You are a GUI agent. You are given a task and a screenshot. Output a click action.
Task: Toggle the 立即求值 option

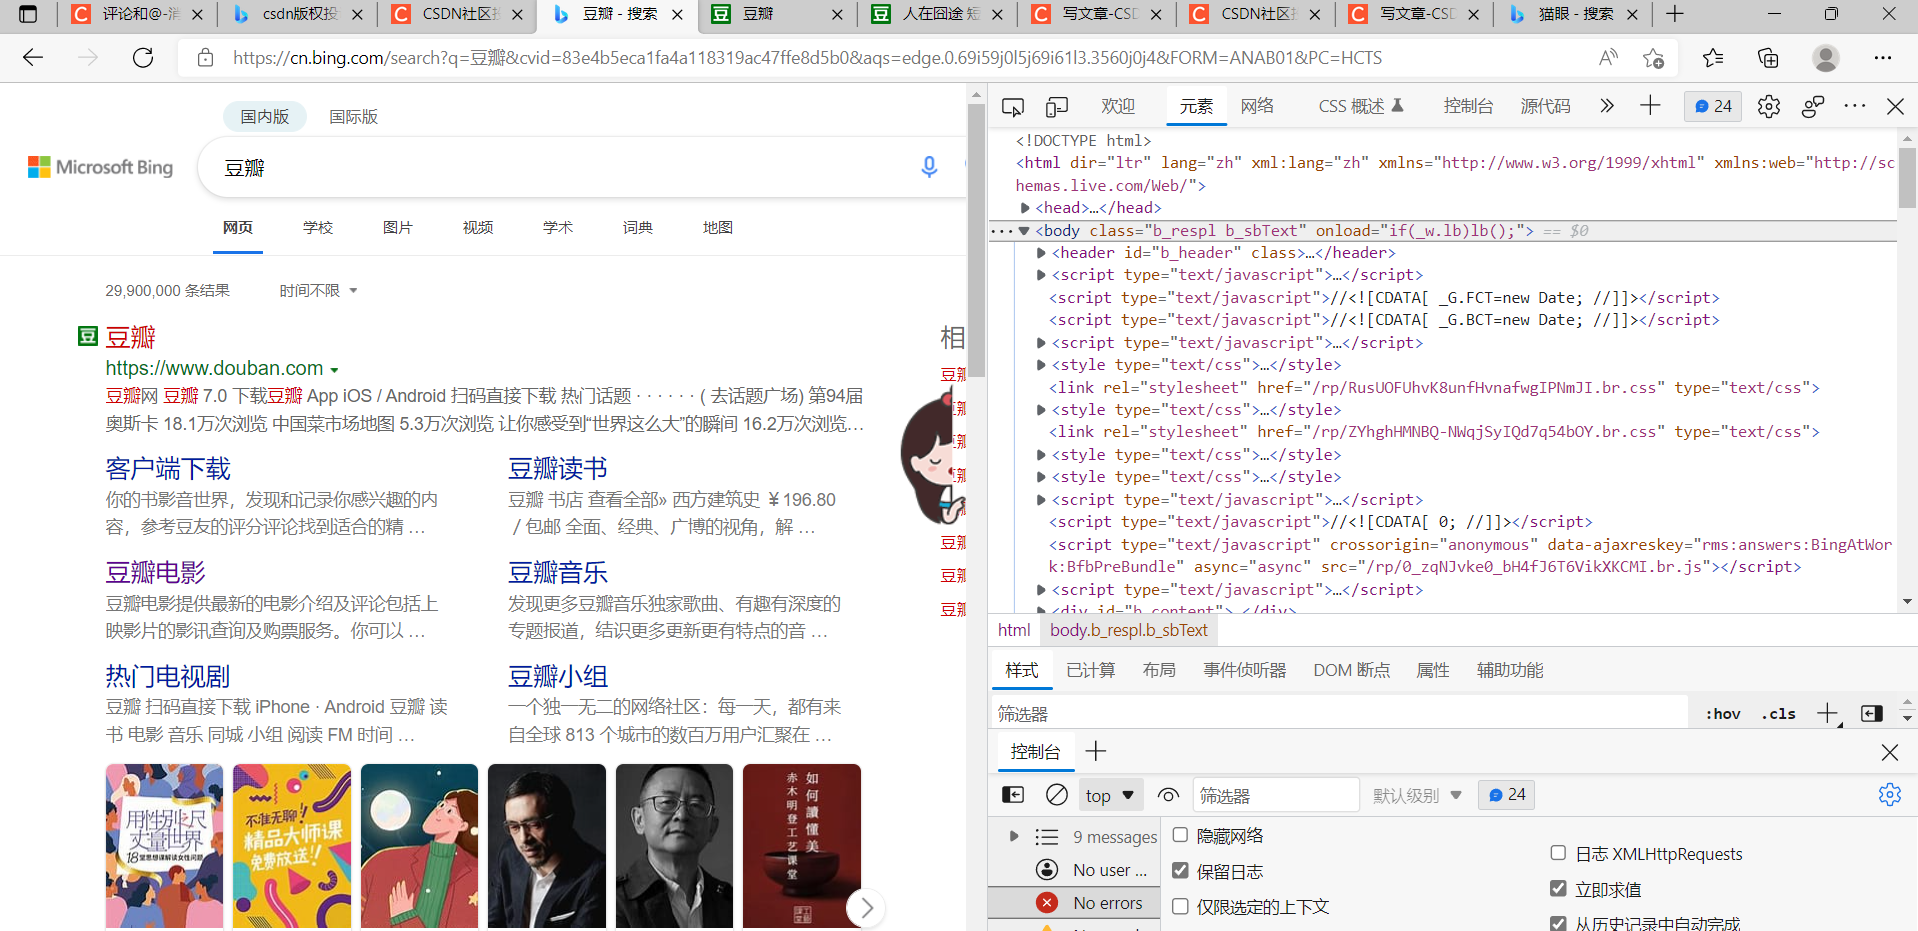click(1558, 888)
